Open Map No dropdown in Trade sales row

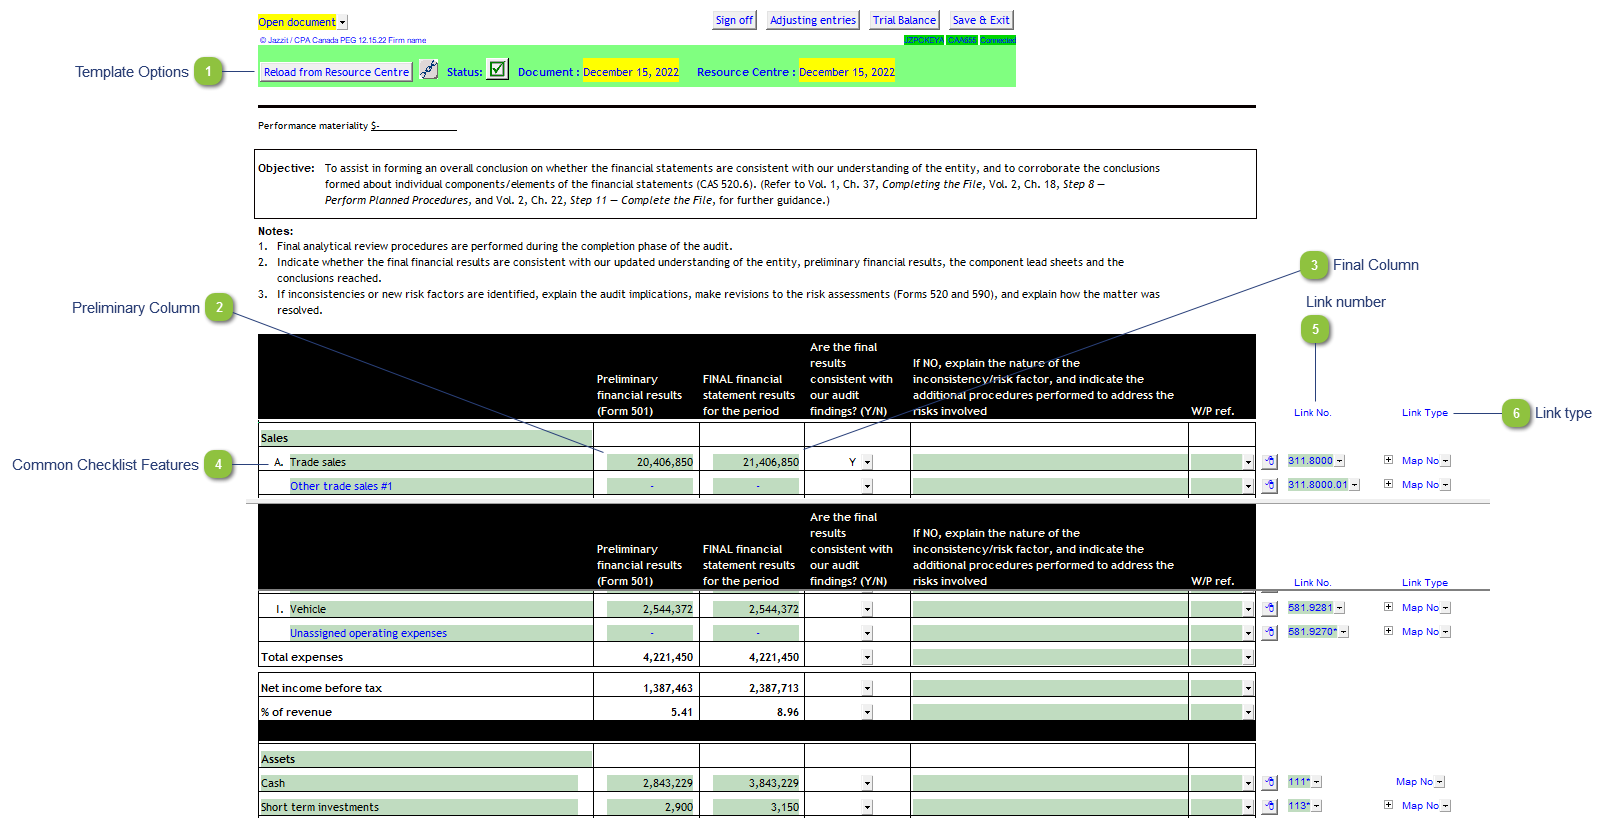[1446, 461]
